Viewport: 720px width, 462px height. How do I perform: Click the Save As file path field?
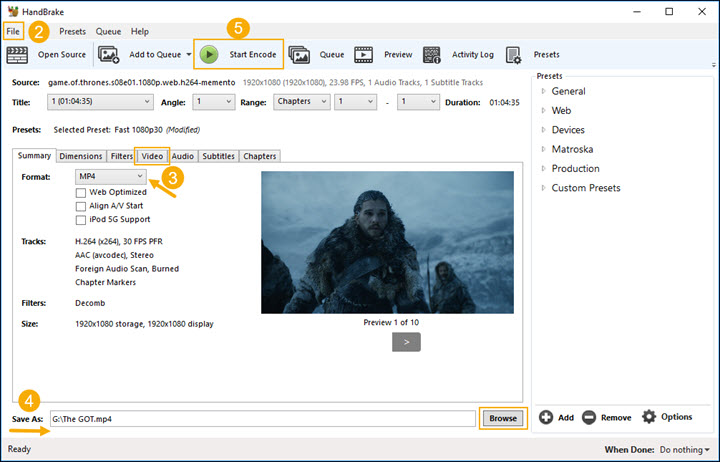pos(260,418)
